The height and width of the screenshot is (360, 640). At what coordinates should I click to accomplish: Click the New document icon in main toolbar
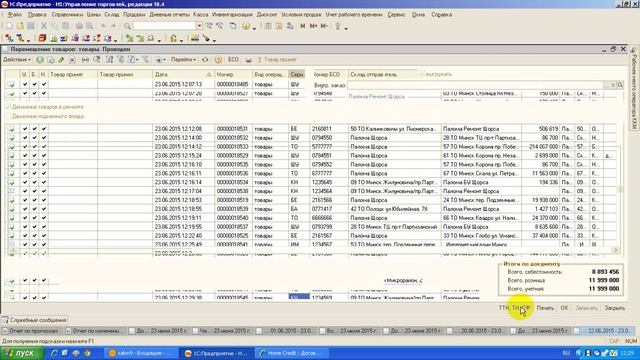(x=9, y=26)
